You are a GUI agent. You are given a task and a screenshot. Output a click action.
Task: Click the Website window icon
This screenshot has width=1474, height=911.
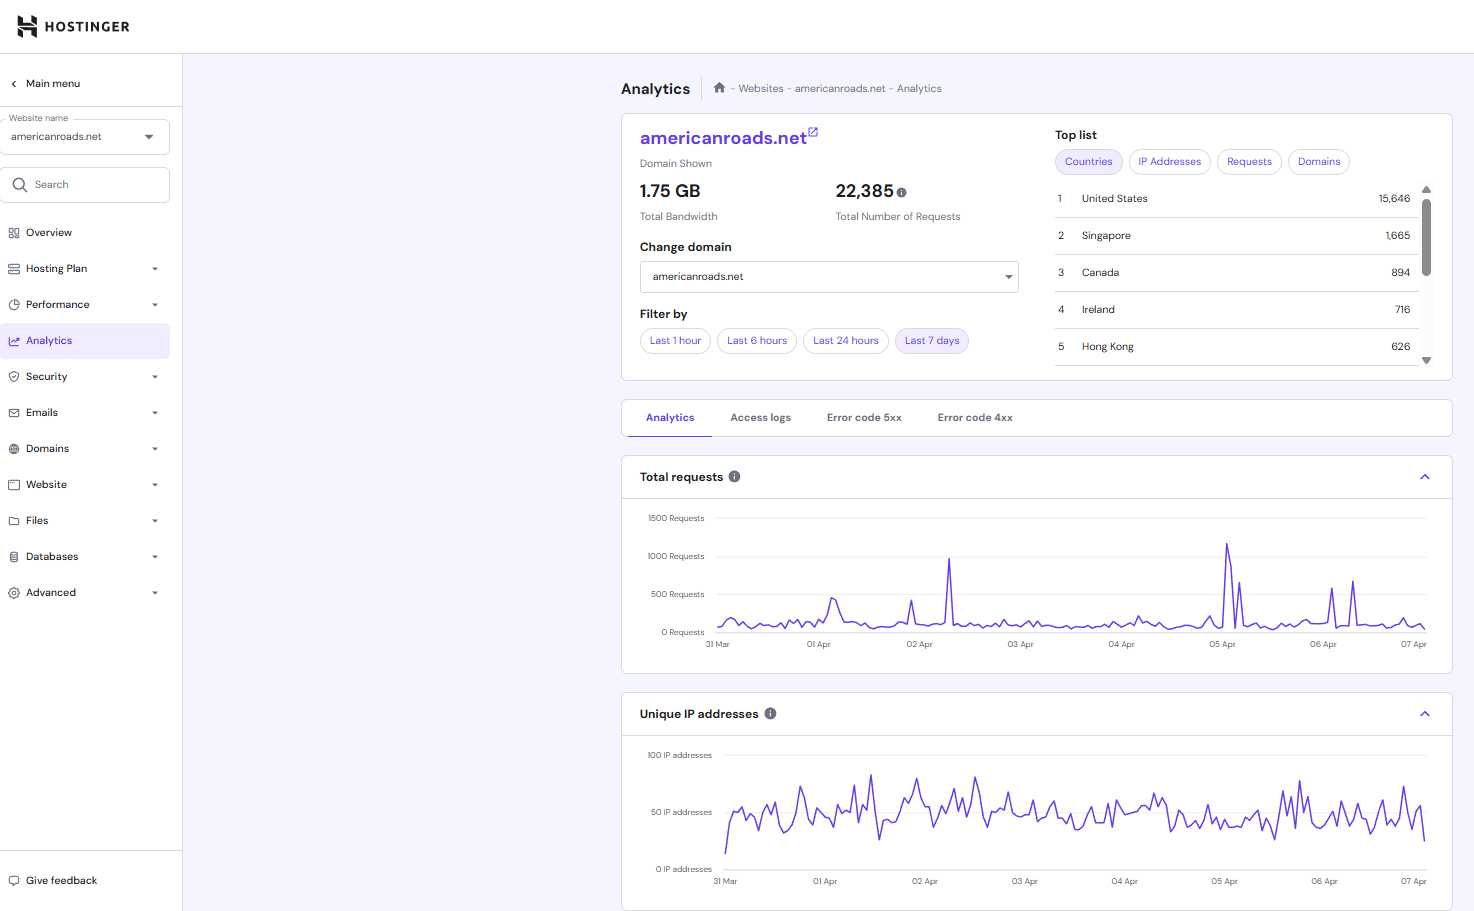click(14, 485)
